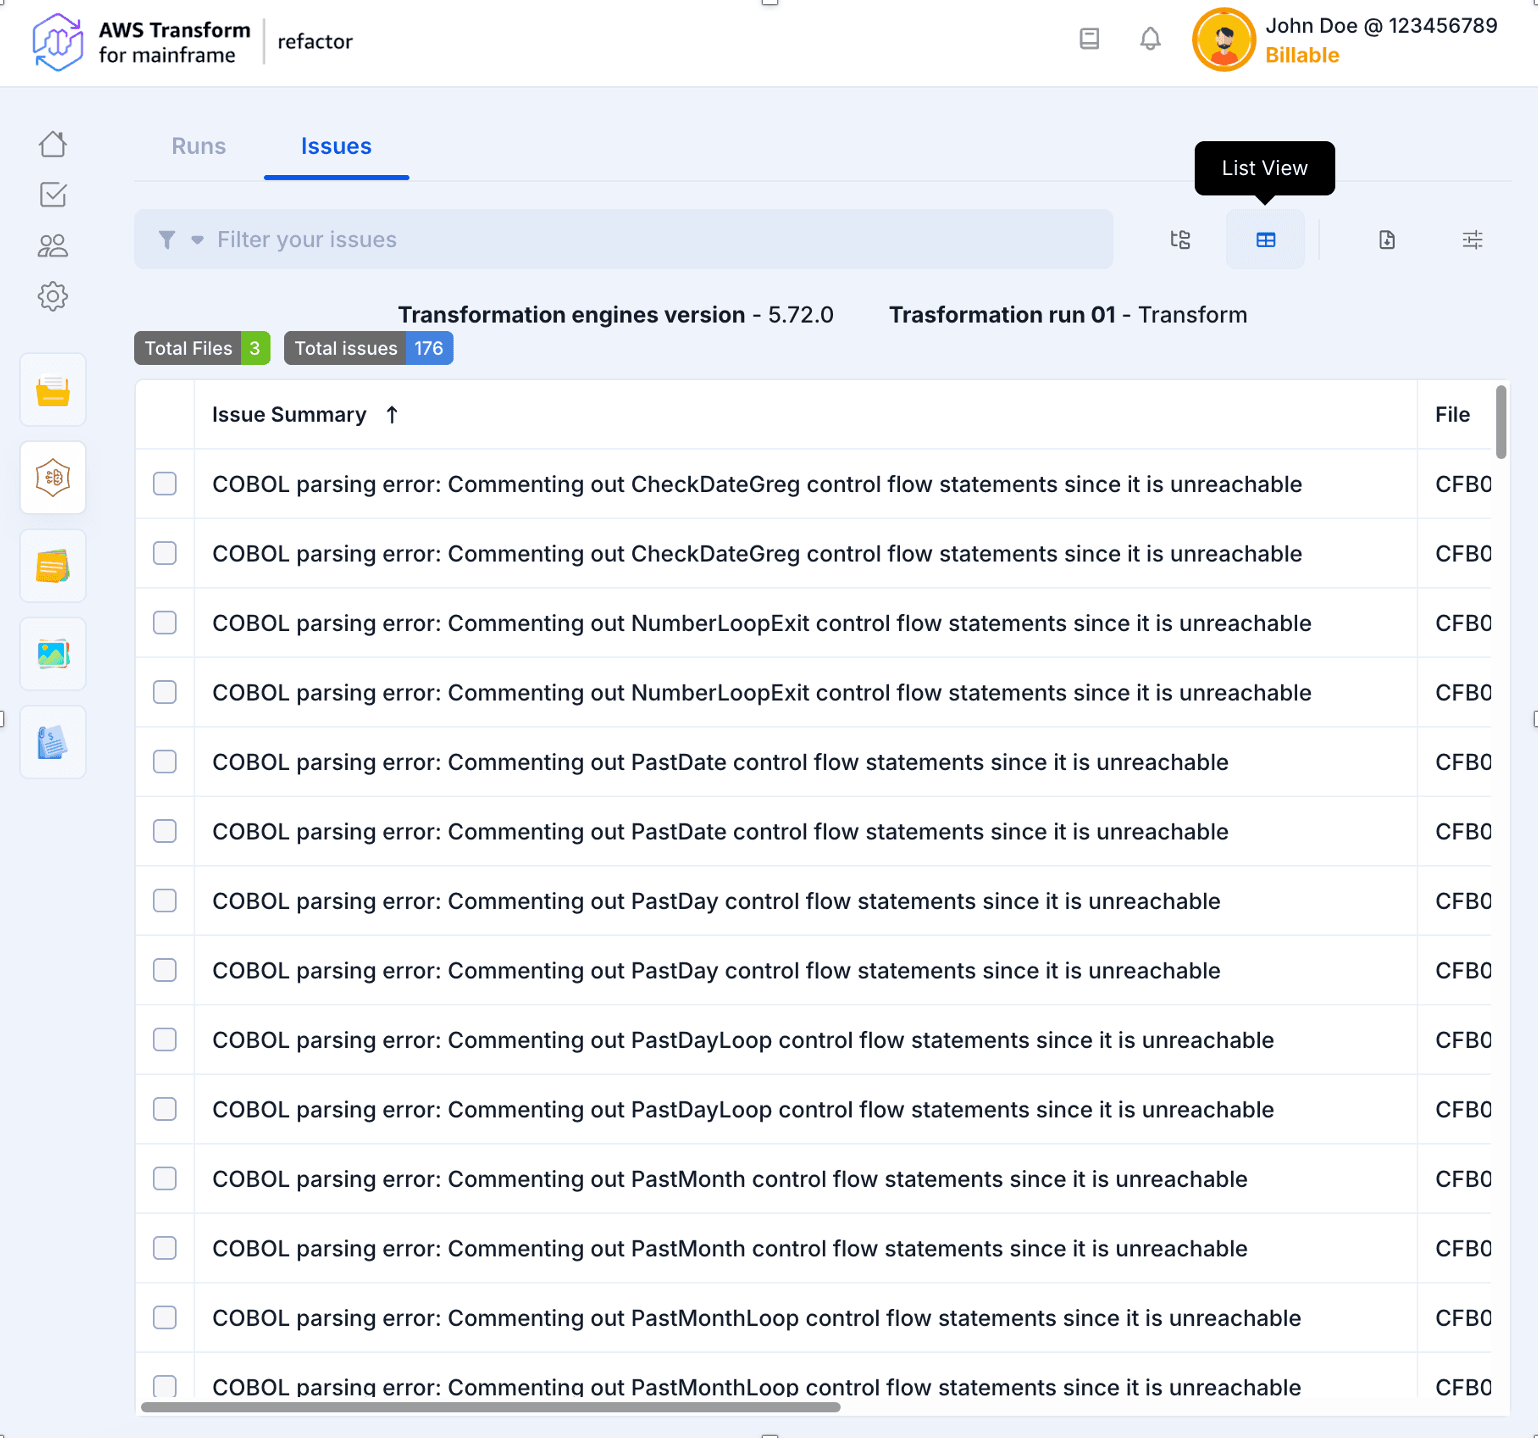Screen dimensions: 1538x1438
Task: Select first PastMonth issue row checkbox
Action: coord(165,1179)
